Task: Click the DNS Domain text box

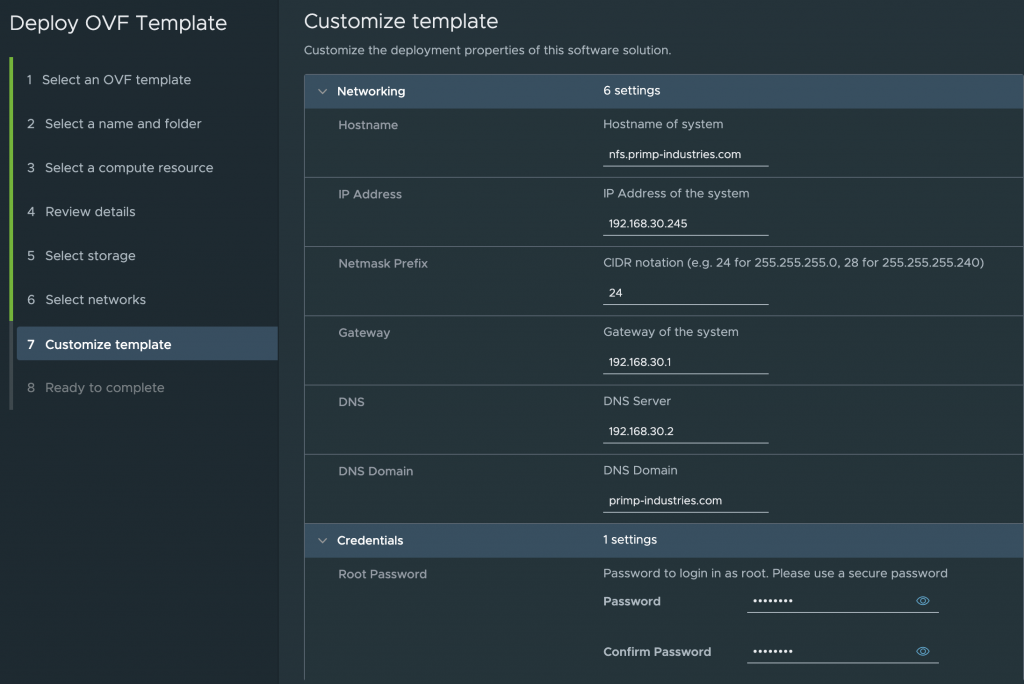Action: (685, 500)
